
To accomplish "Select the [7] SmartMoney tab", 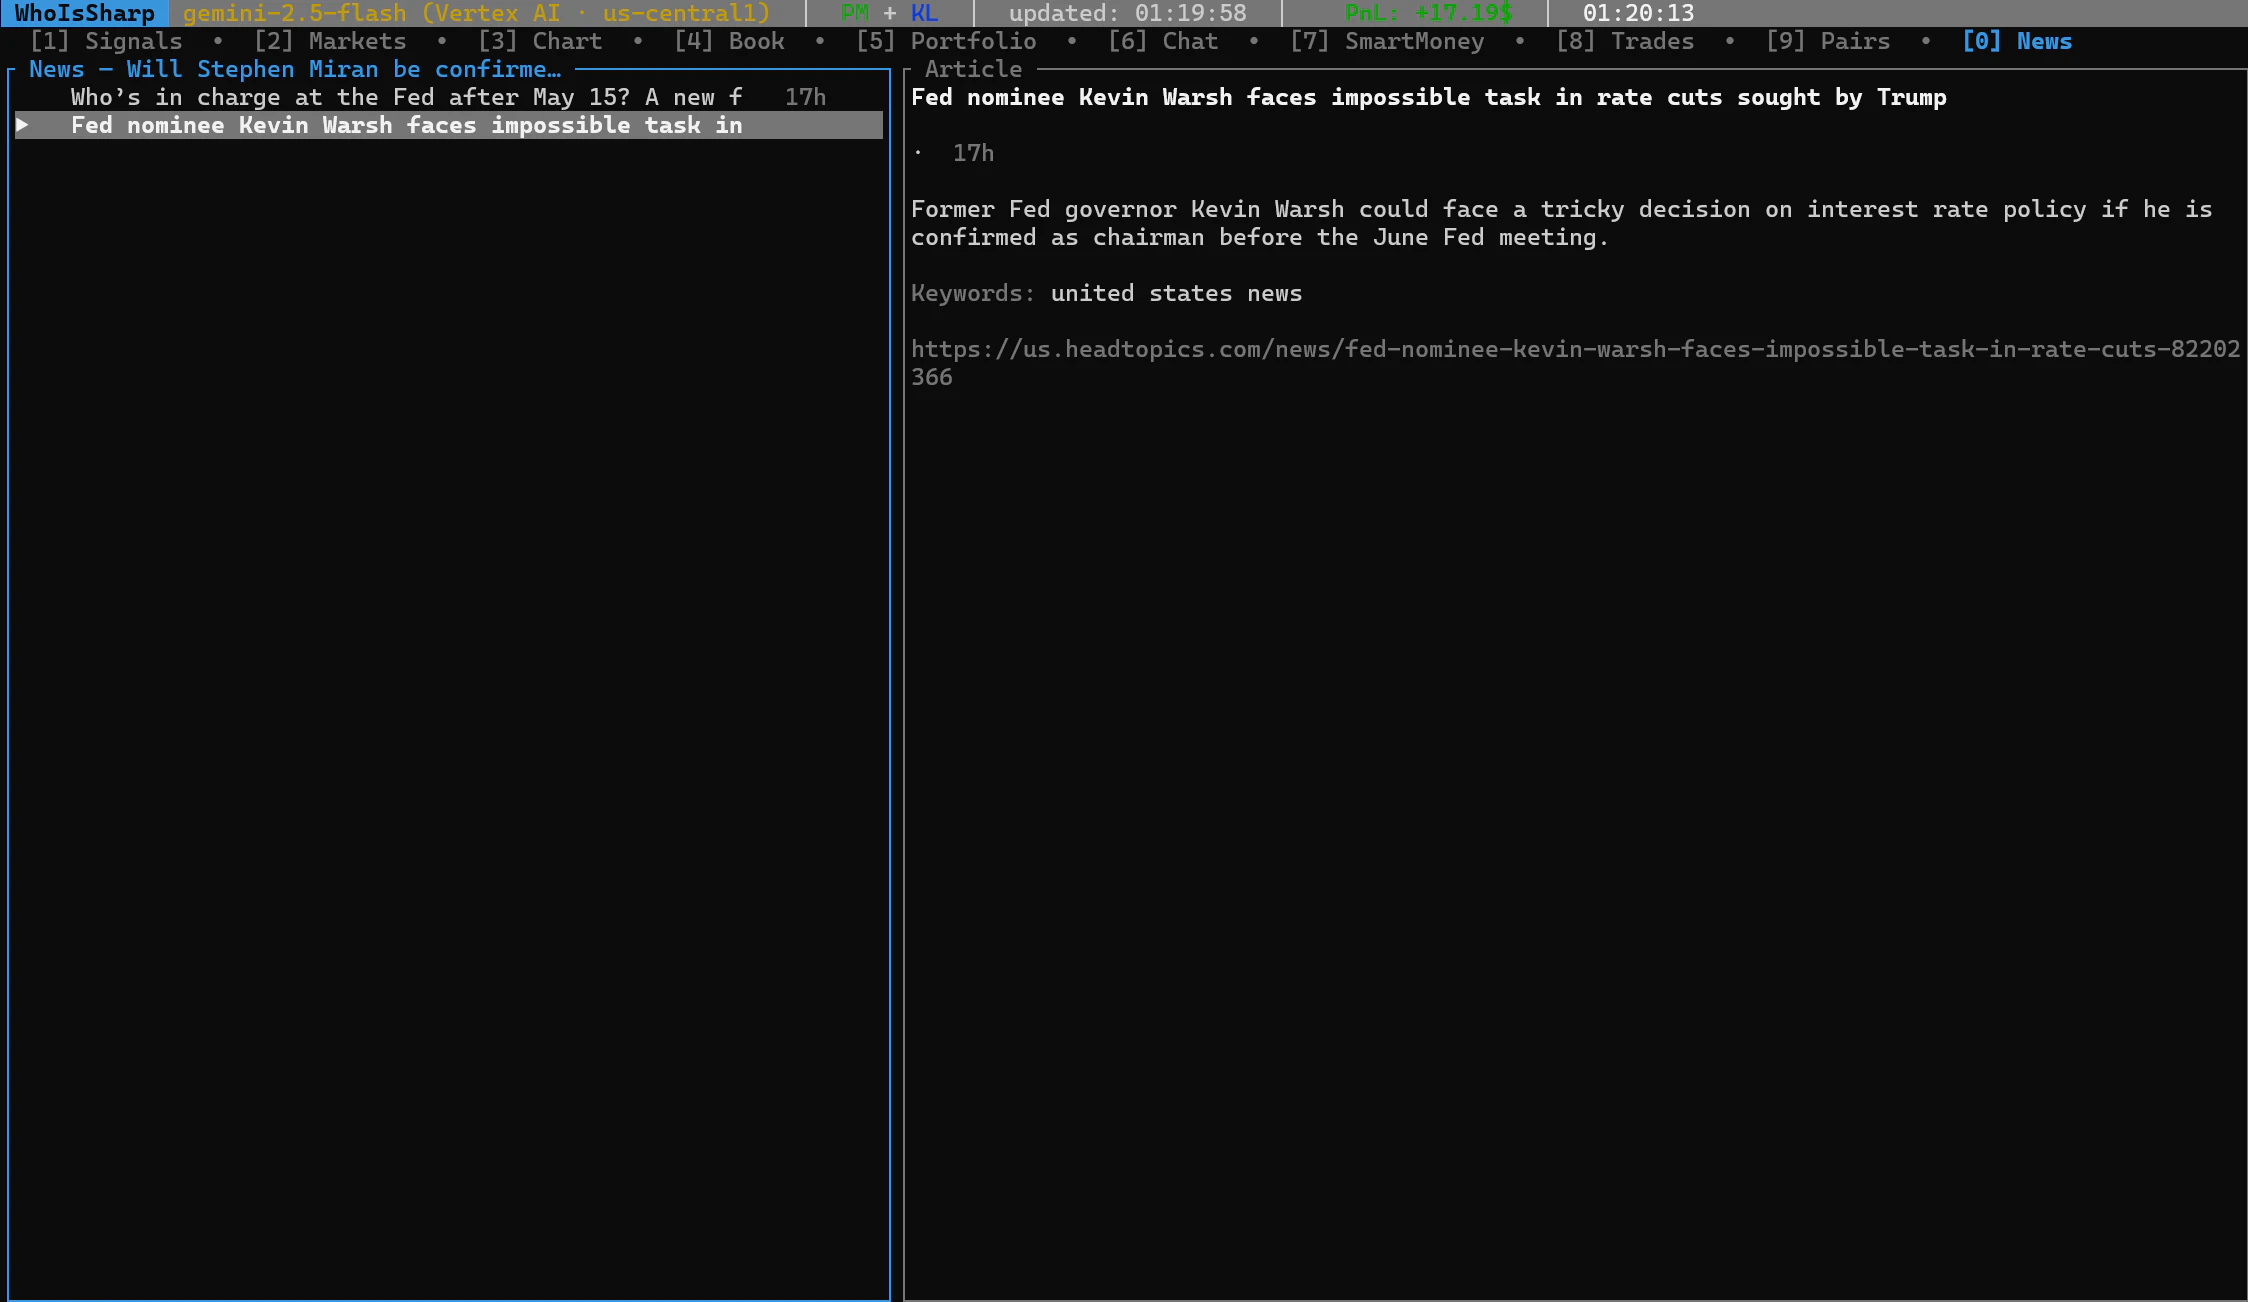I will [x=1387, y=41].
